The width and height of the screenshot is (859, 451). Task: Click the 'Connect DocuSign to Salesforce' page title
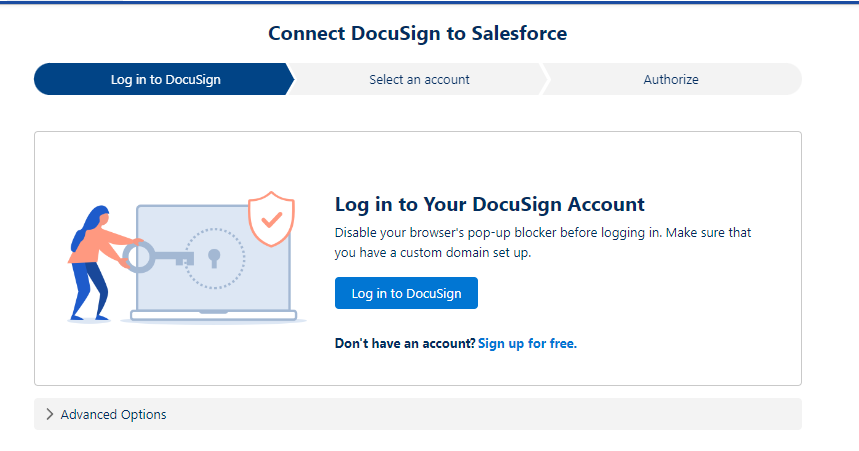417,33
